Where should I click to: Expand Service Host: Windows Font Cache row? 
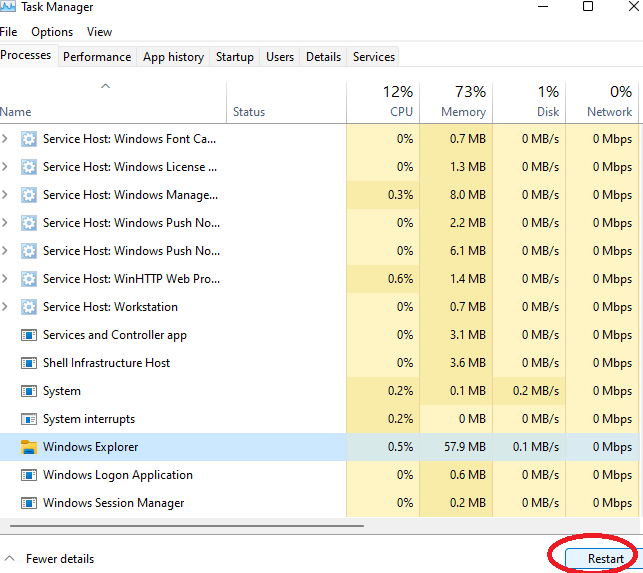click(5, 139)
